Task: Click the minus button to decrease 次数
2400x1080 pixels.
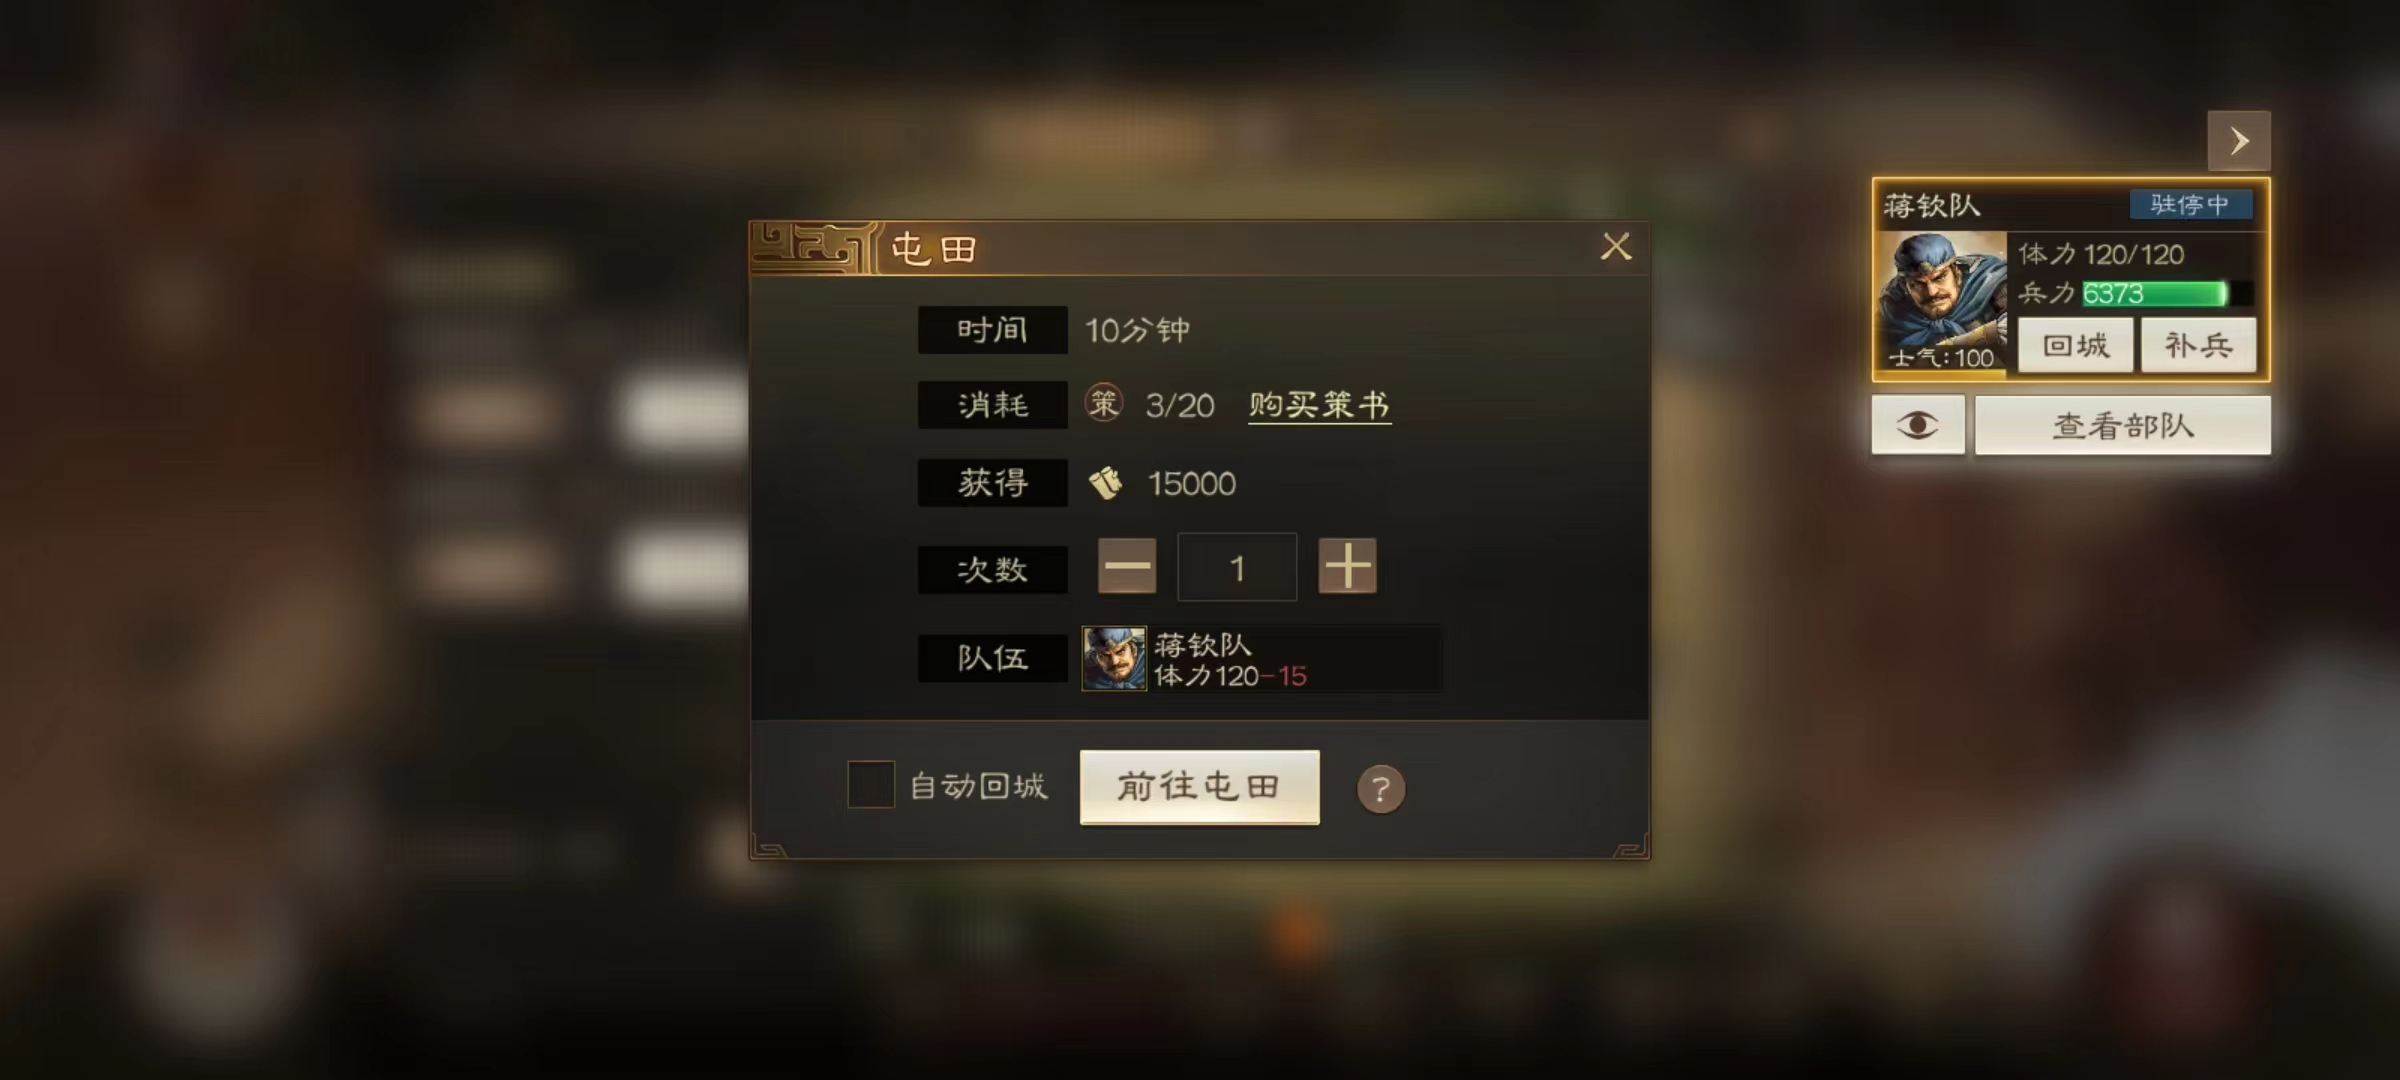Action: pos(1127,567)
